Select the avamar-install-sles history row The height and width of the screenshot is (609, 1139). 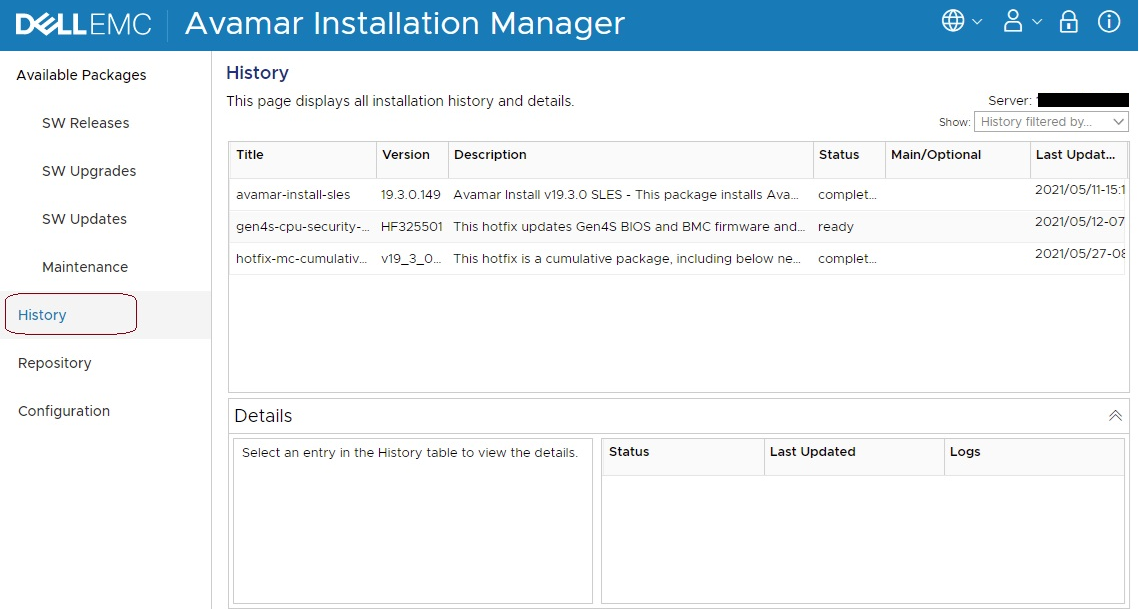pyautogui.click(x=293, y=195)
